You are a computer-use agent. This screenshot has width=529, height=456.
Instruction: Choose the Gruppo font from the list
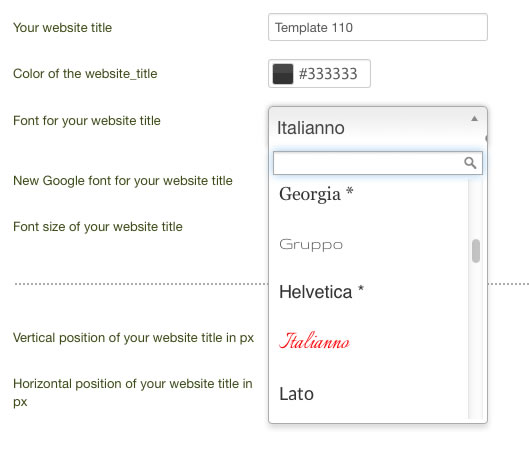369,245
